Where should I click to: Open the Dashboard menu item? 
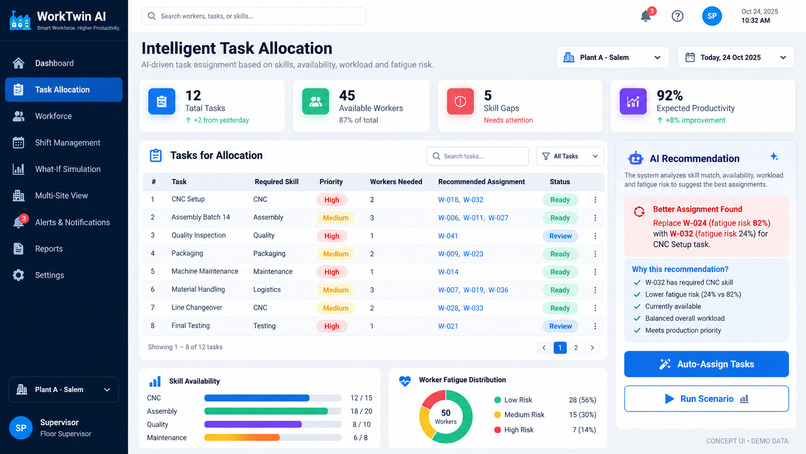(x=63, y=63)
